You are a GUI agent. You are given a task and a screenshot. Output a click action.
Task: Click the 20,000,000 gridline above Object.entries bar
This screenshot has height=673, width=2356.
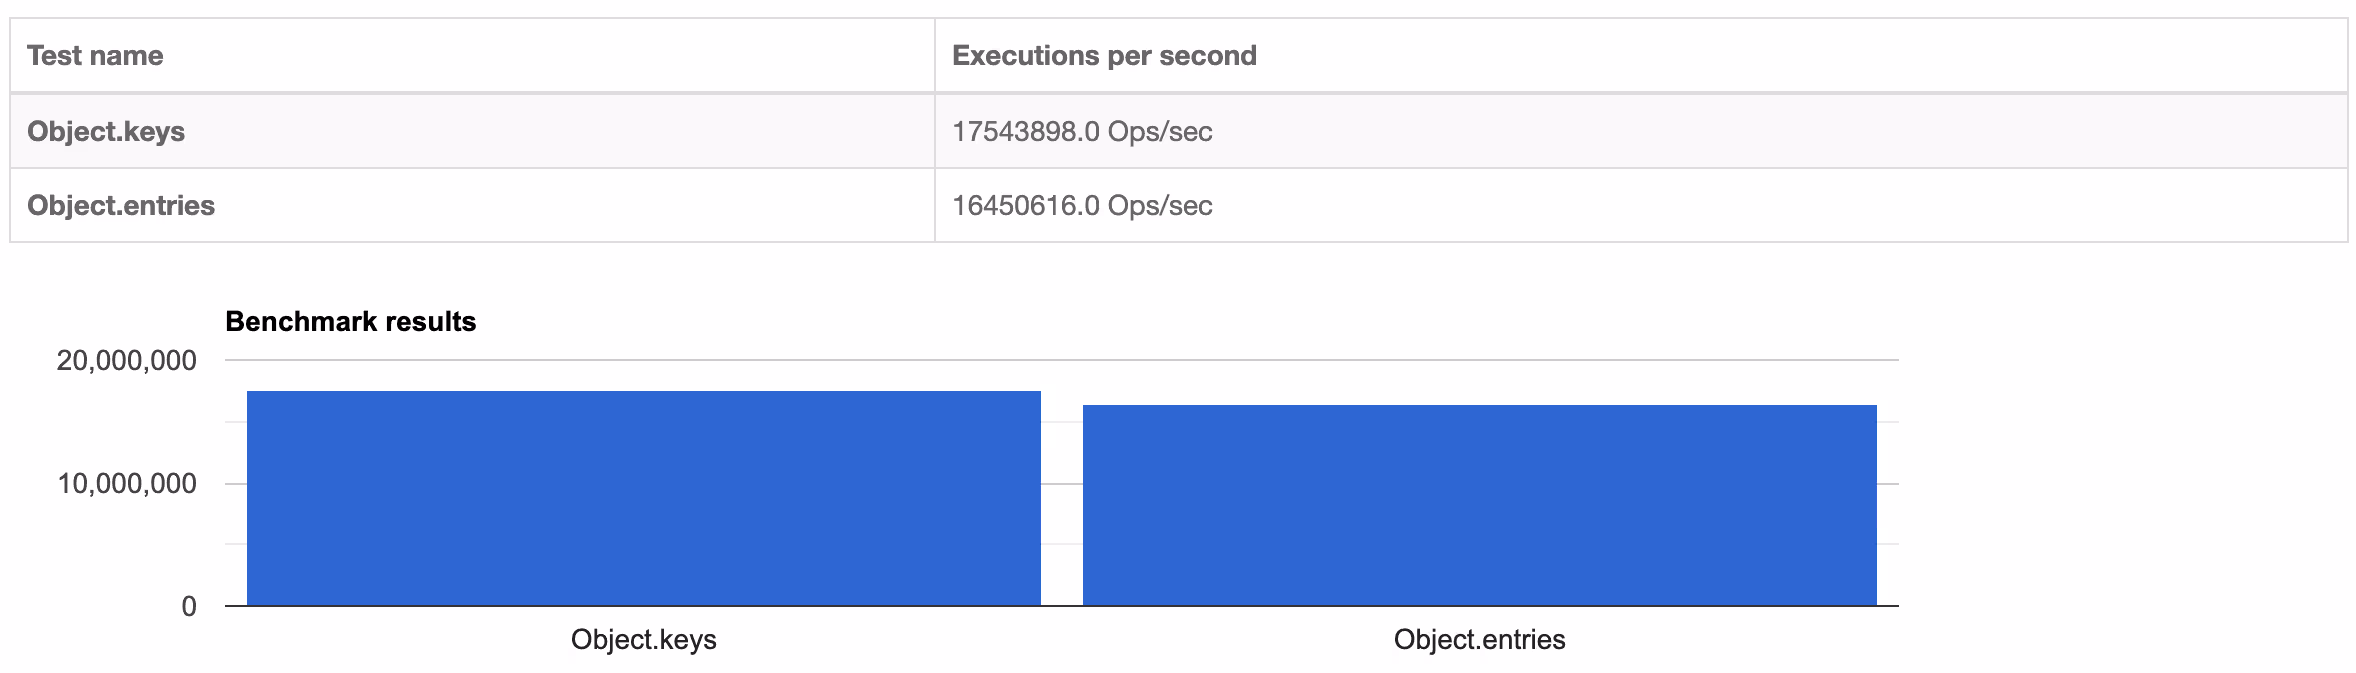pyautogui.click(x=1480, y=360)
